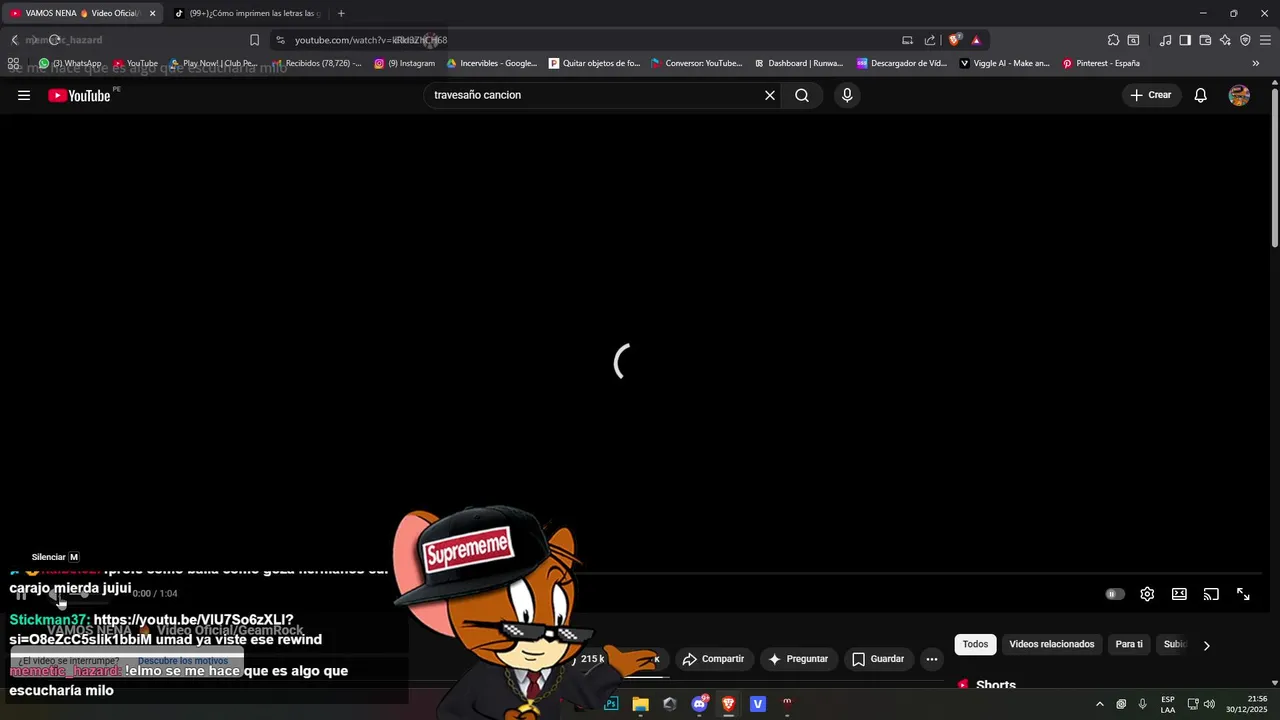Open the Pinterest - España bookmark

(1101, 63)
